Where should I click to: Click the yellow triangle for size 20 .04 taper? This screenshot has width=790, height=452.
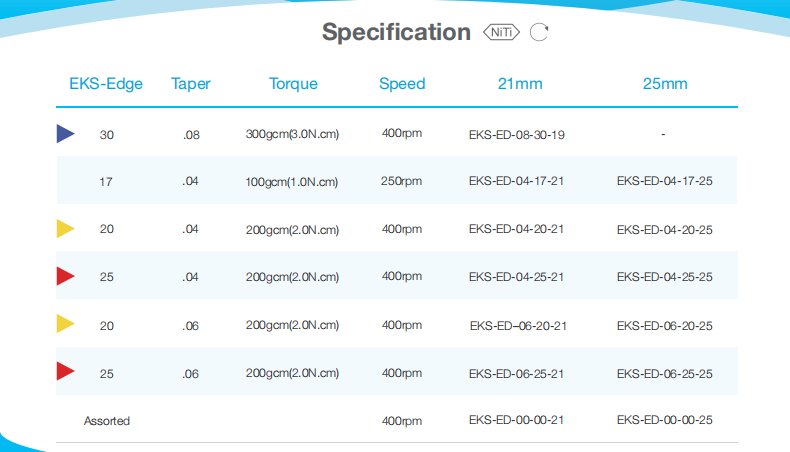(x=65, y=229)
